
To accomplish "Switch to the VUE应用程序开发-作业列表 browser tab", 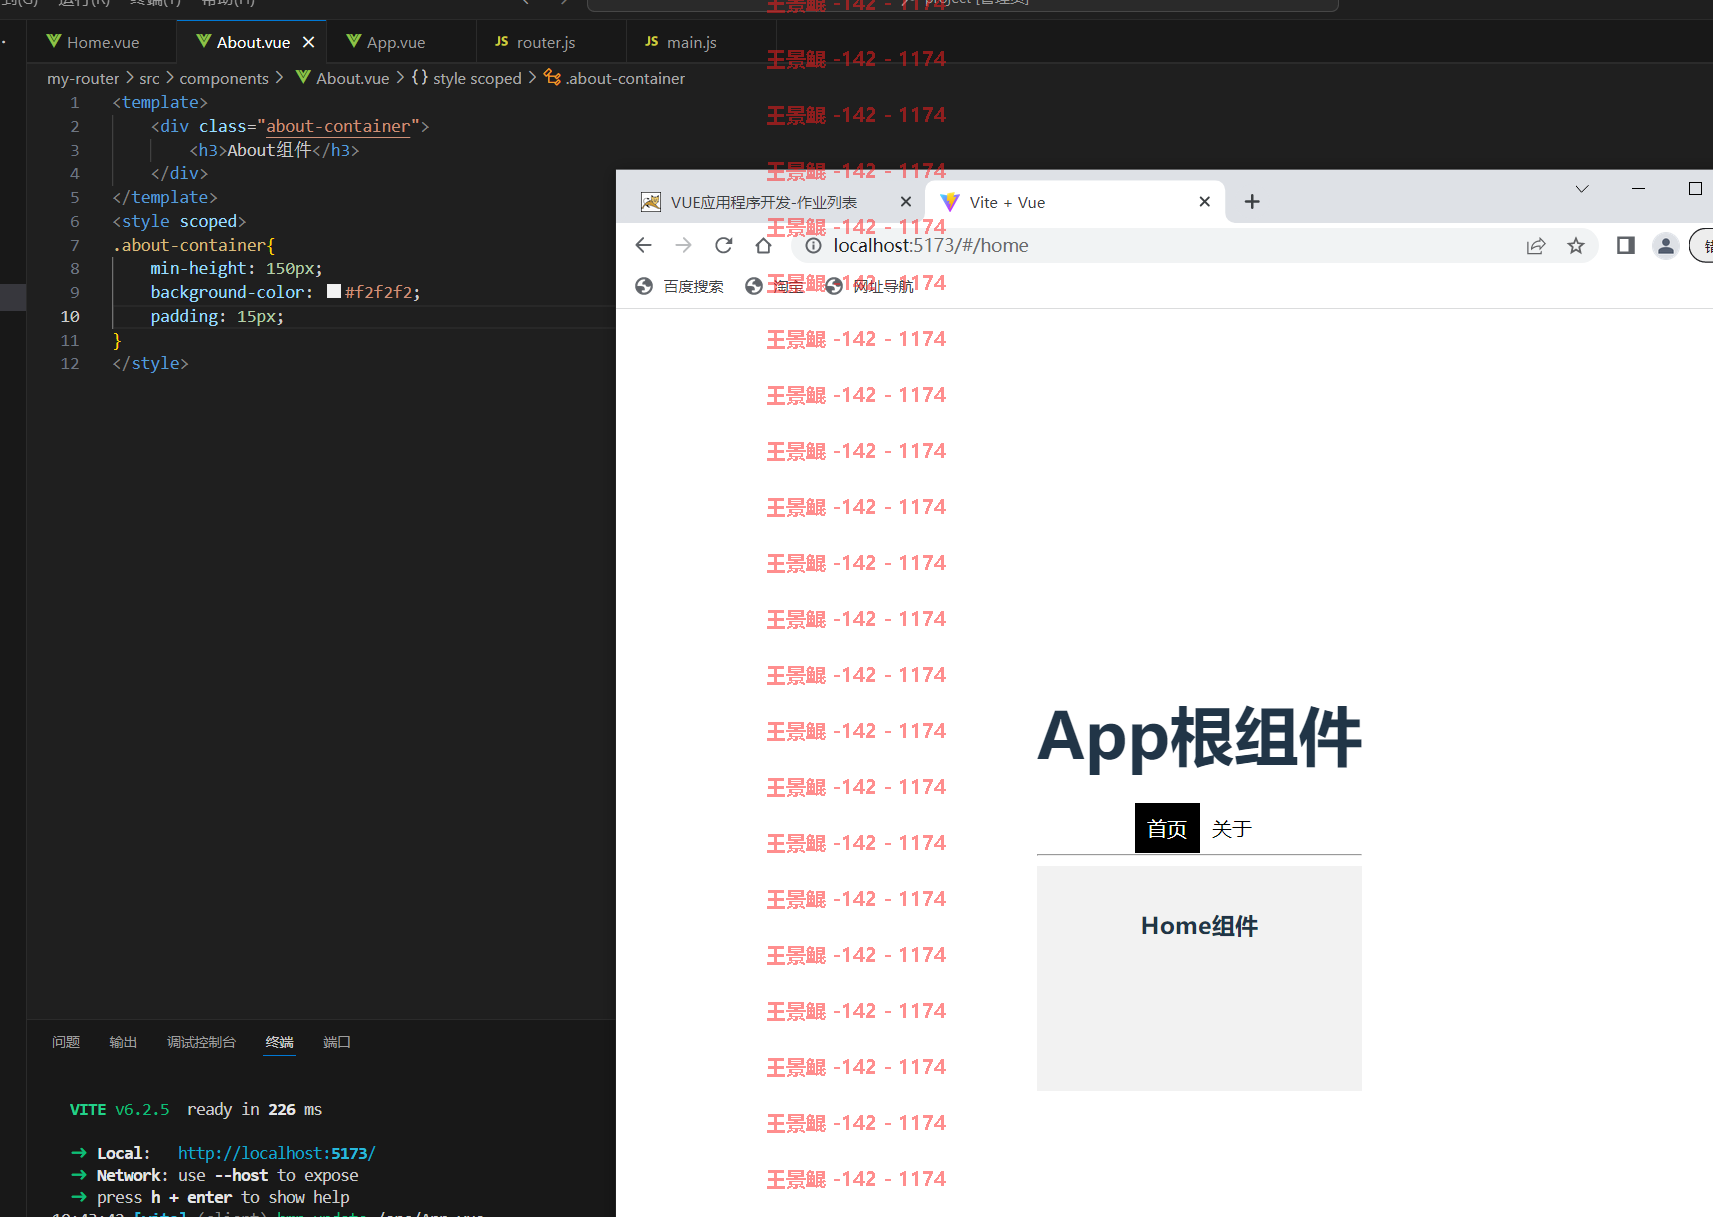I will (x=764, y=202).
